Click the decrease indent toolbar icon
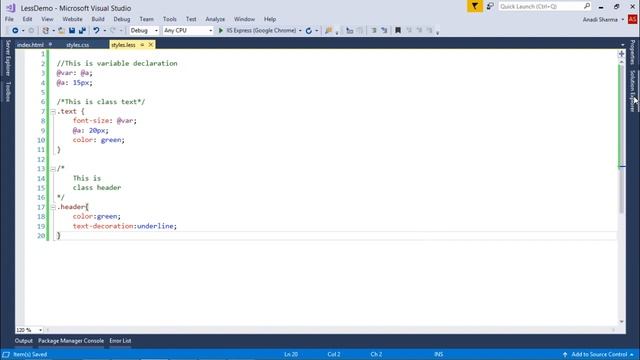 click(x=349, y=31)
